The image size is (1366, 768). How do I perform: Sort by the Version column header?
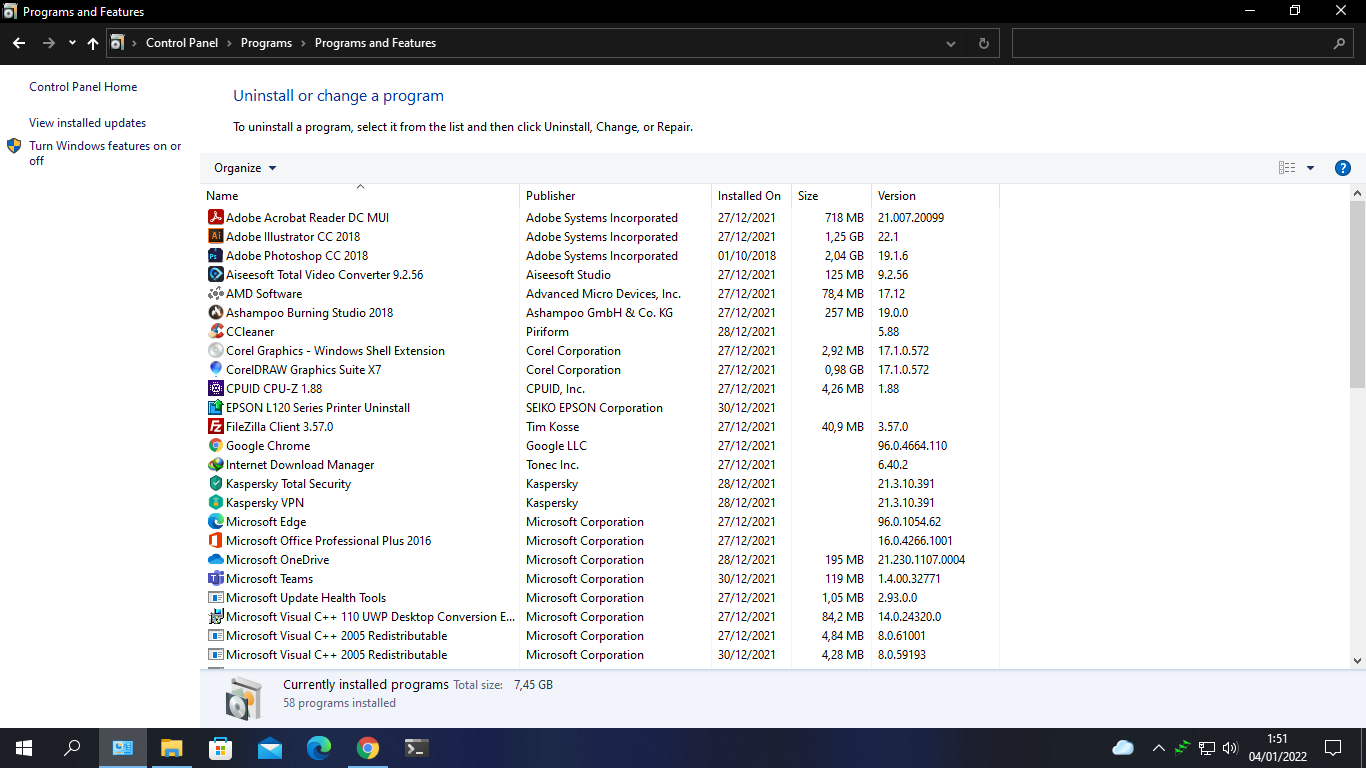tap(935, 195)
